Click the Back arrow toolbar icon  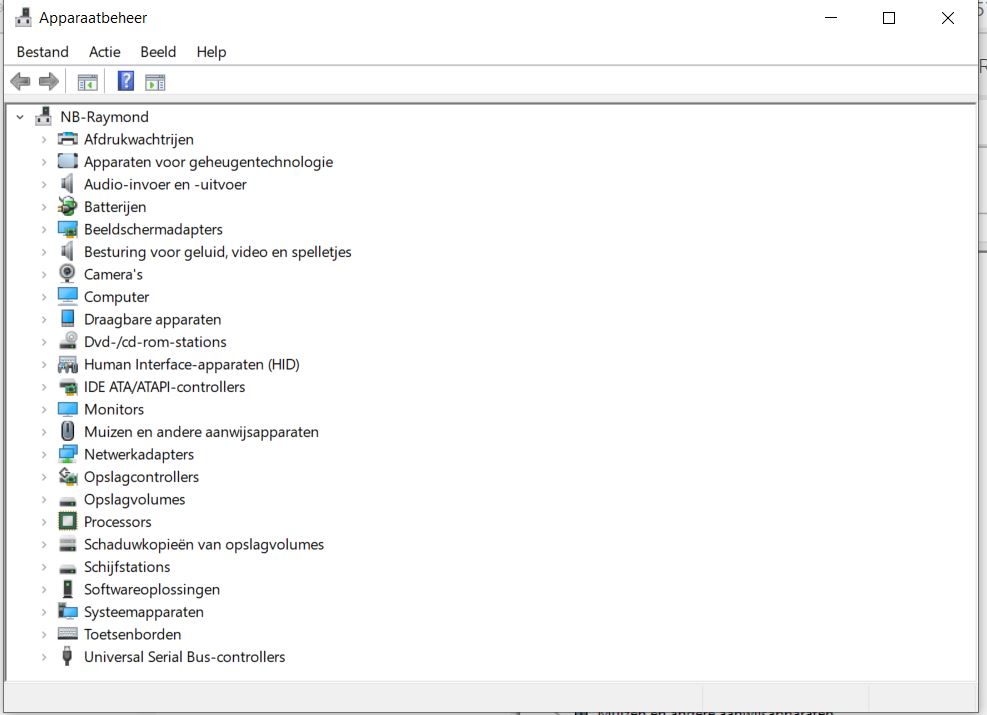pos(20,82)
